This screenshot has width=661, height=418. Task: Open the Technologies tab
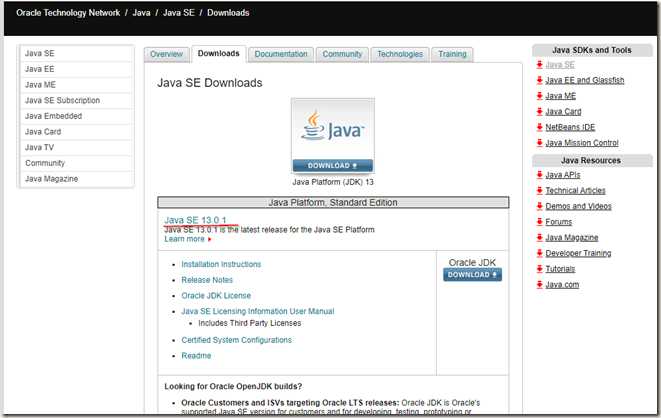pyautogui.click(x=400, y=54)
